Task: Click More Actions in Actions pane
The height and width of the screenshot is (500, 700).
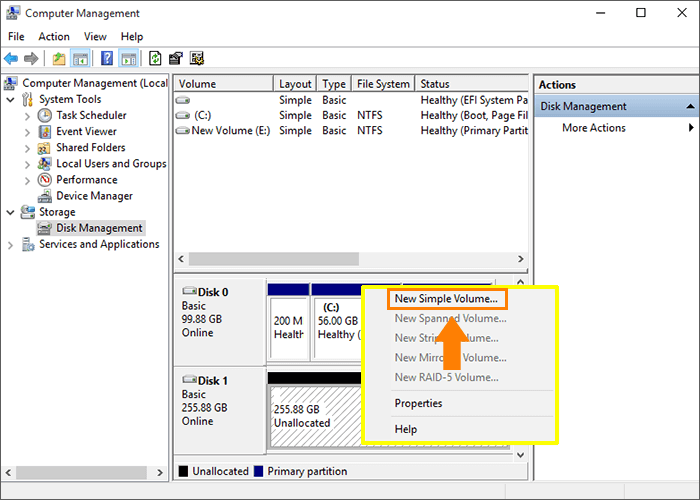Action: tap(594, 128)
